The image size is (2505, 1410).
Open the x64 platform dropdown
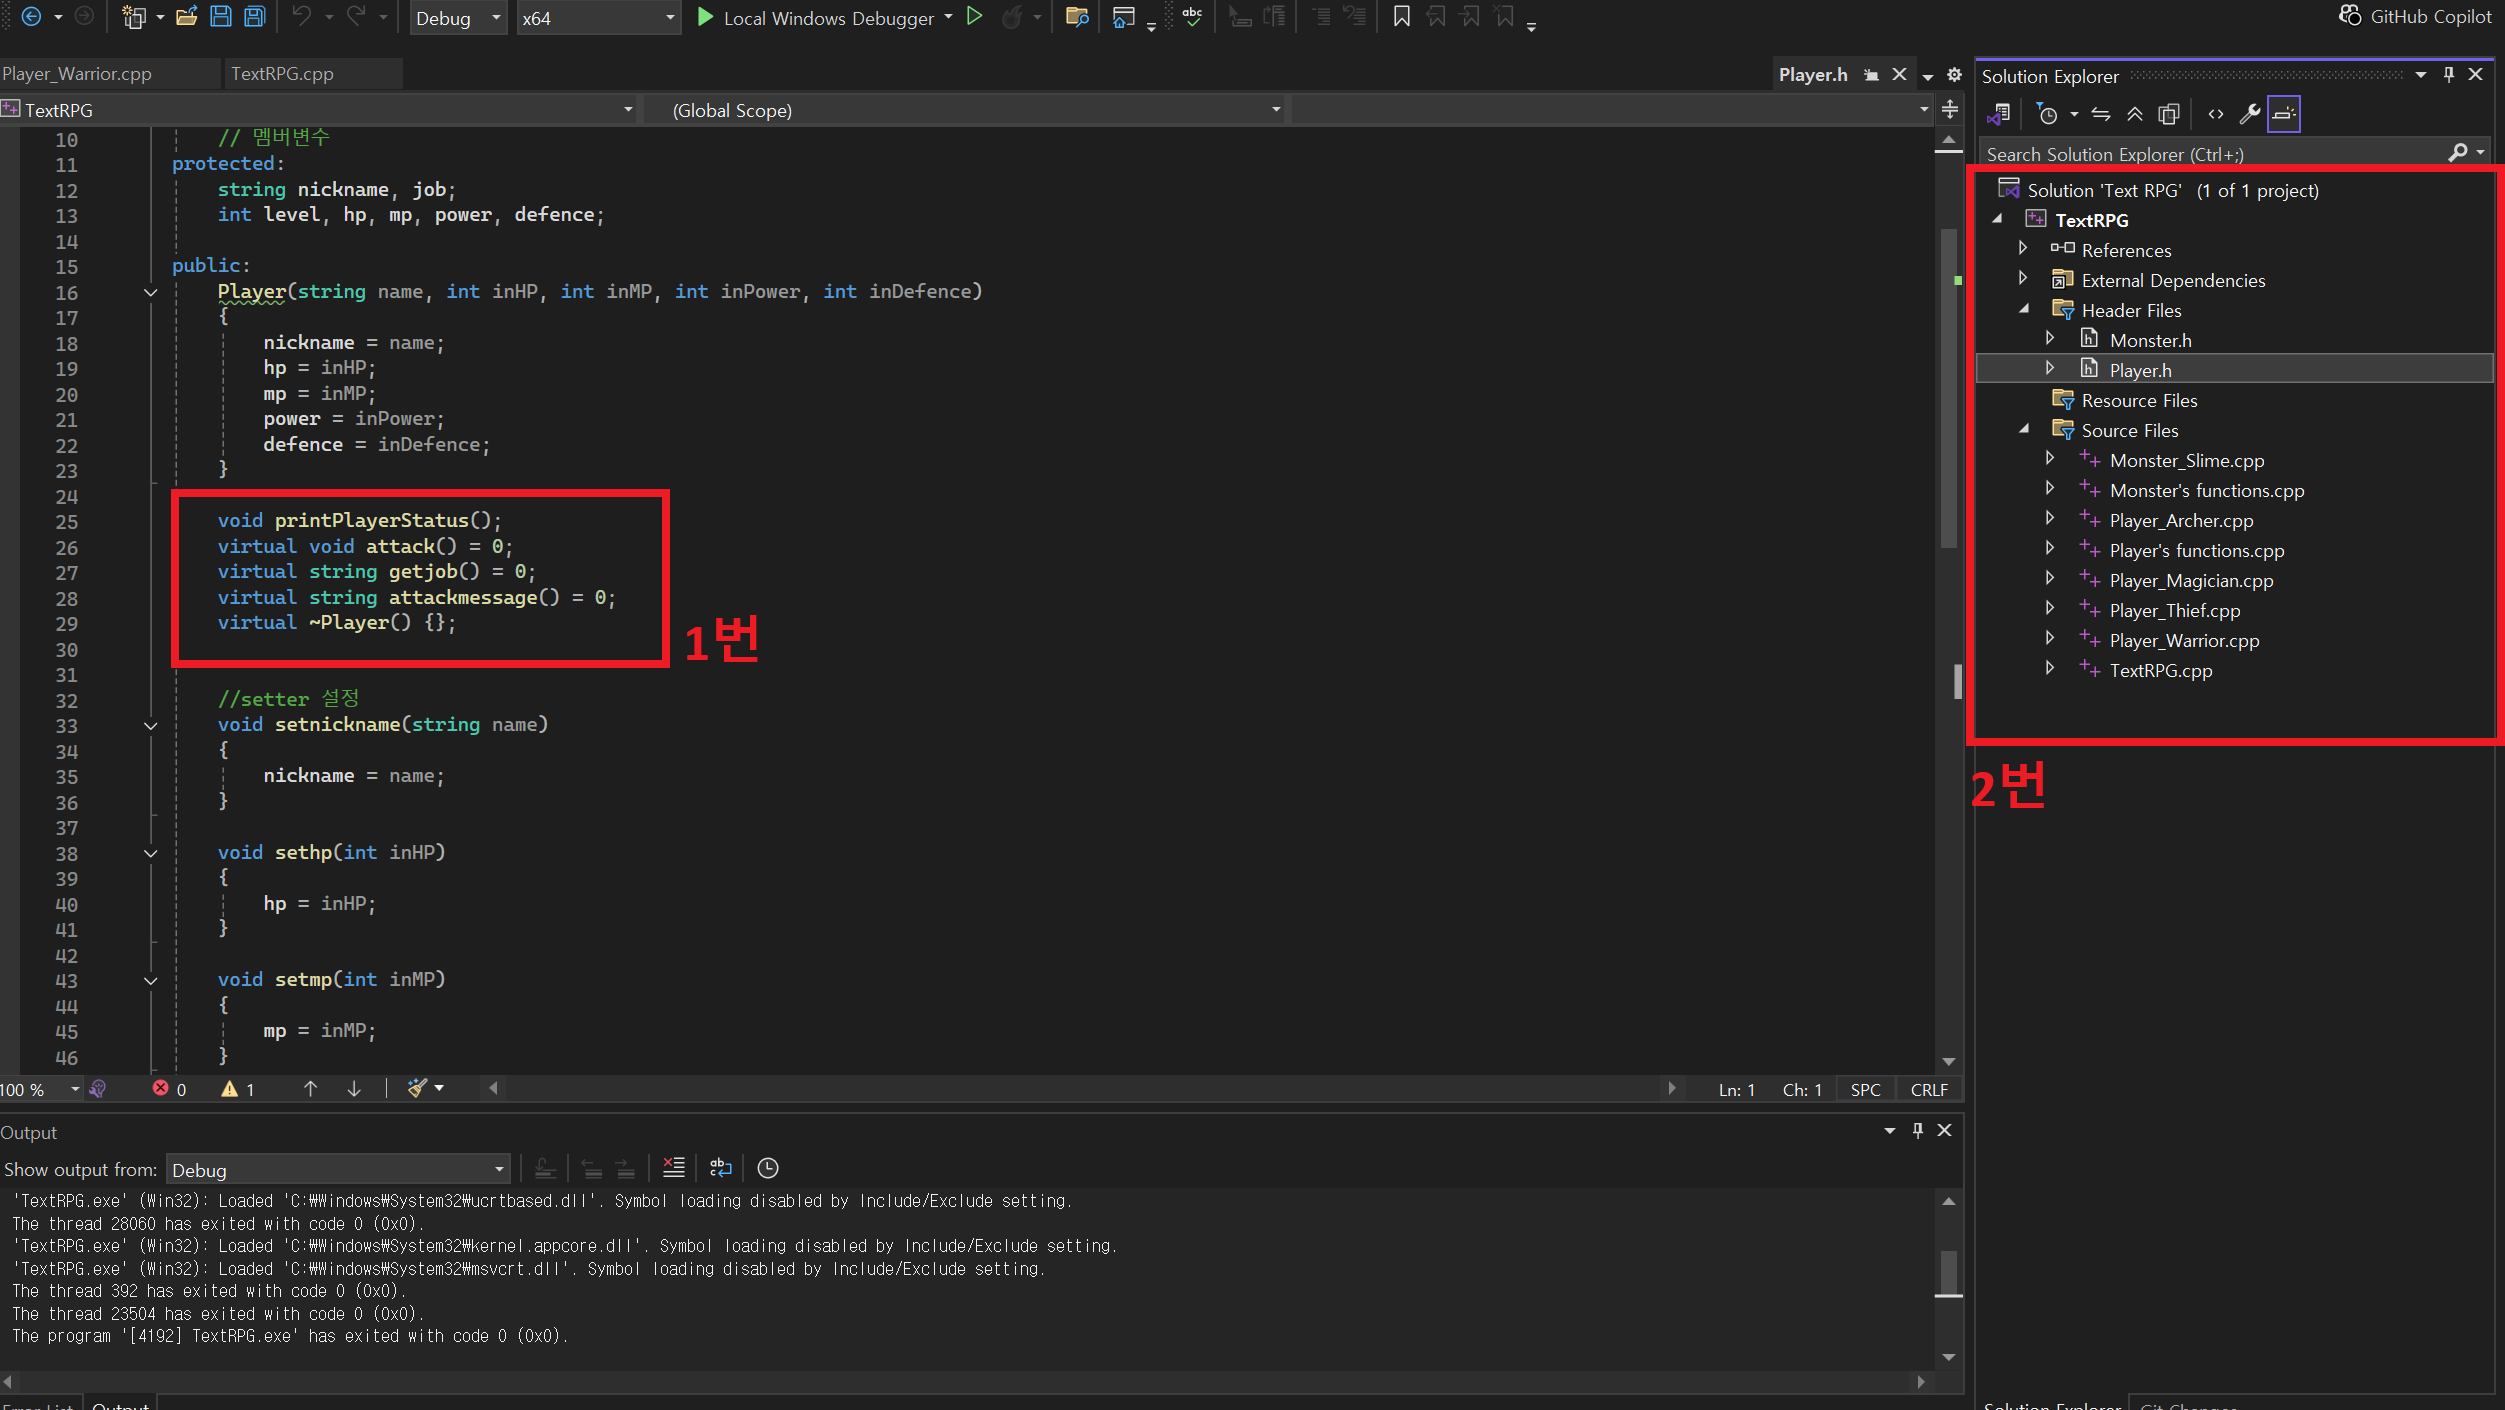click(x=598, y=18)
